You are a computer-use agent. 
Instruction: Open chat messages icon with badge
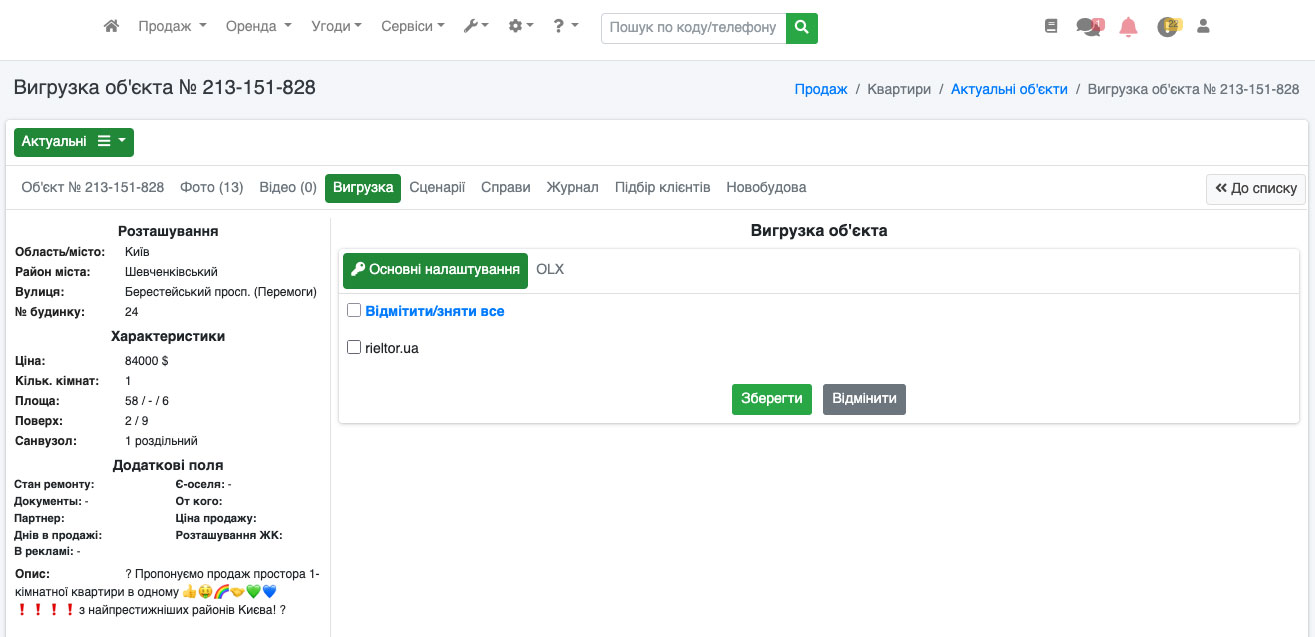1088,27
